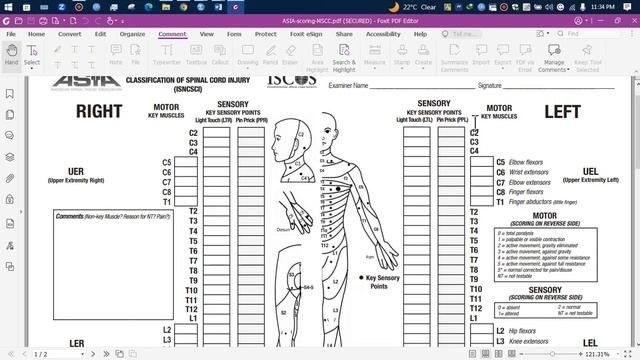Image resolution: width=640 pixels, height=360 pixels.
Task: Click the Stamp tool
Action: (402, 55)
